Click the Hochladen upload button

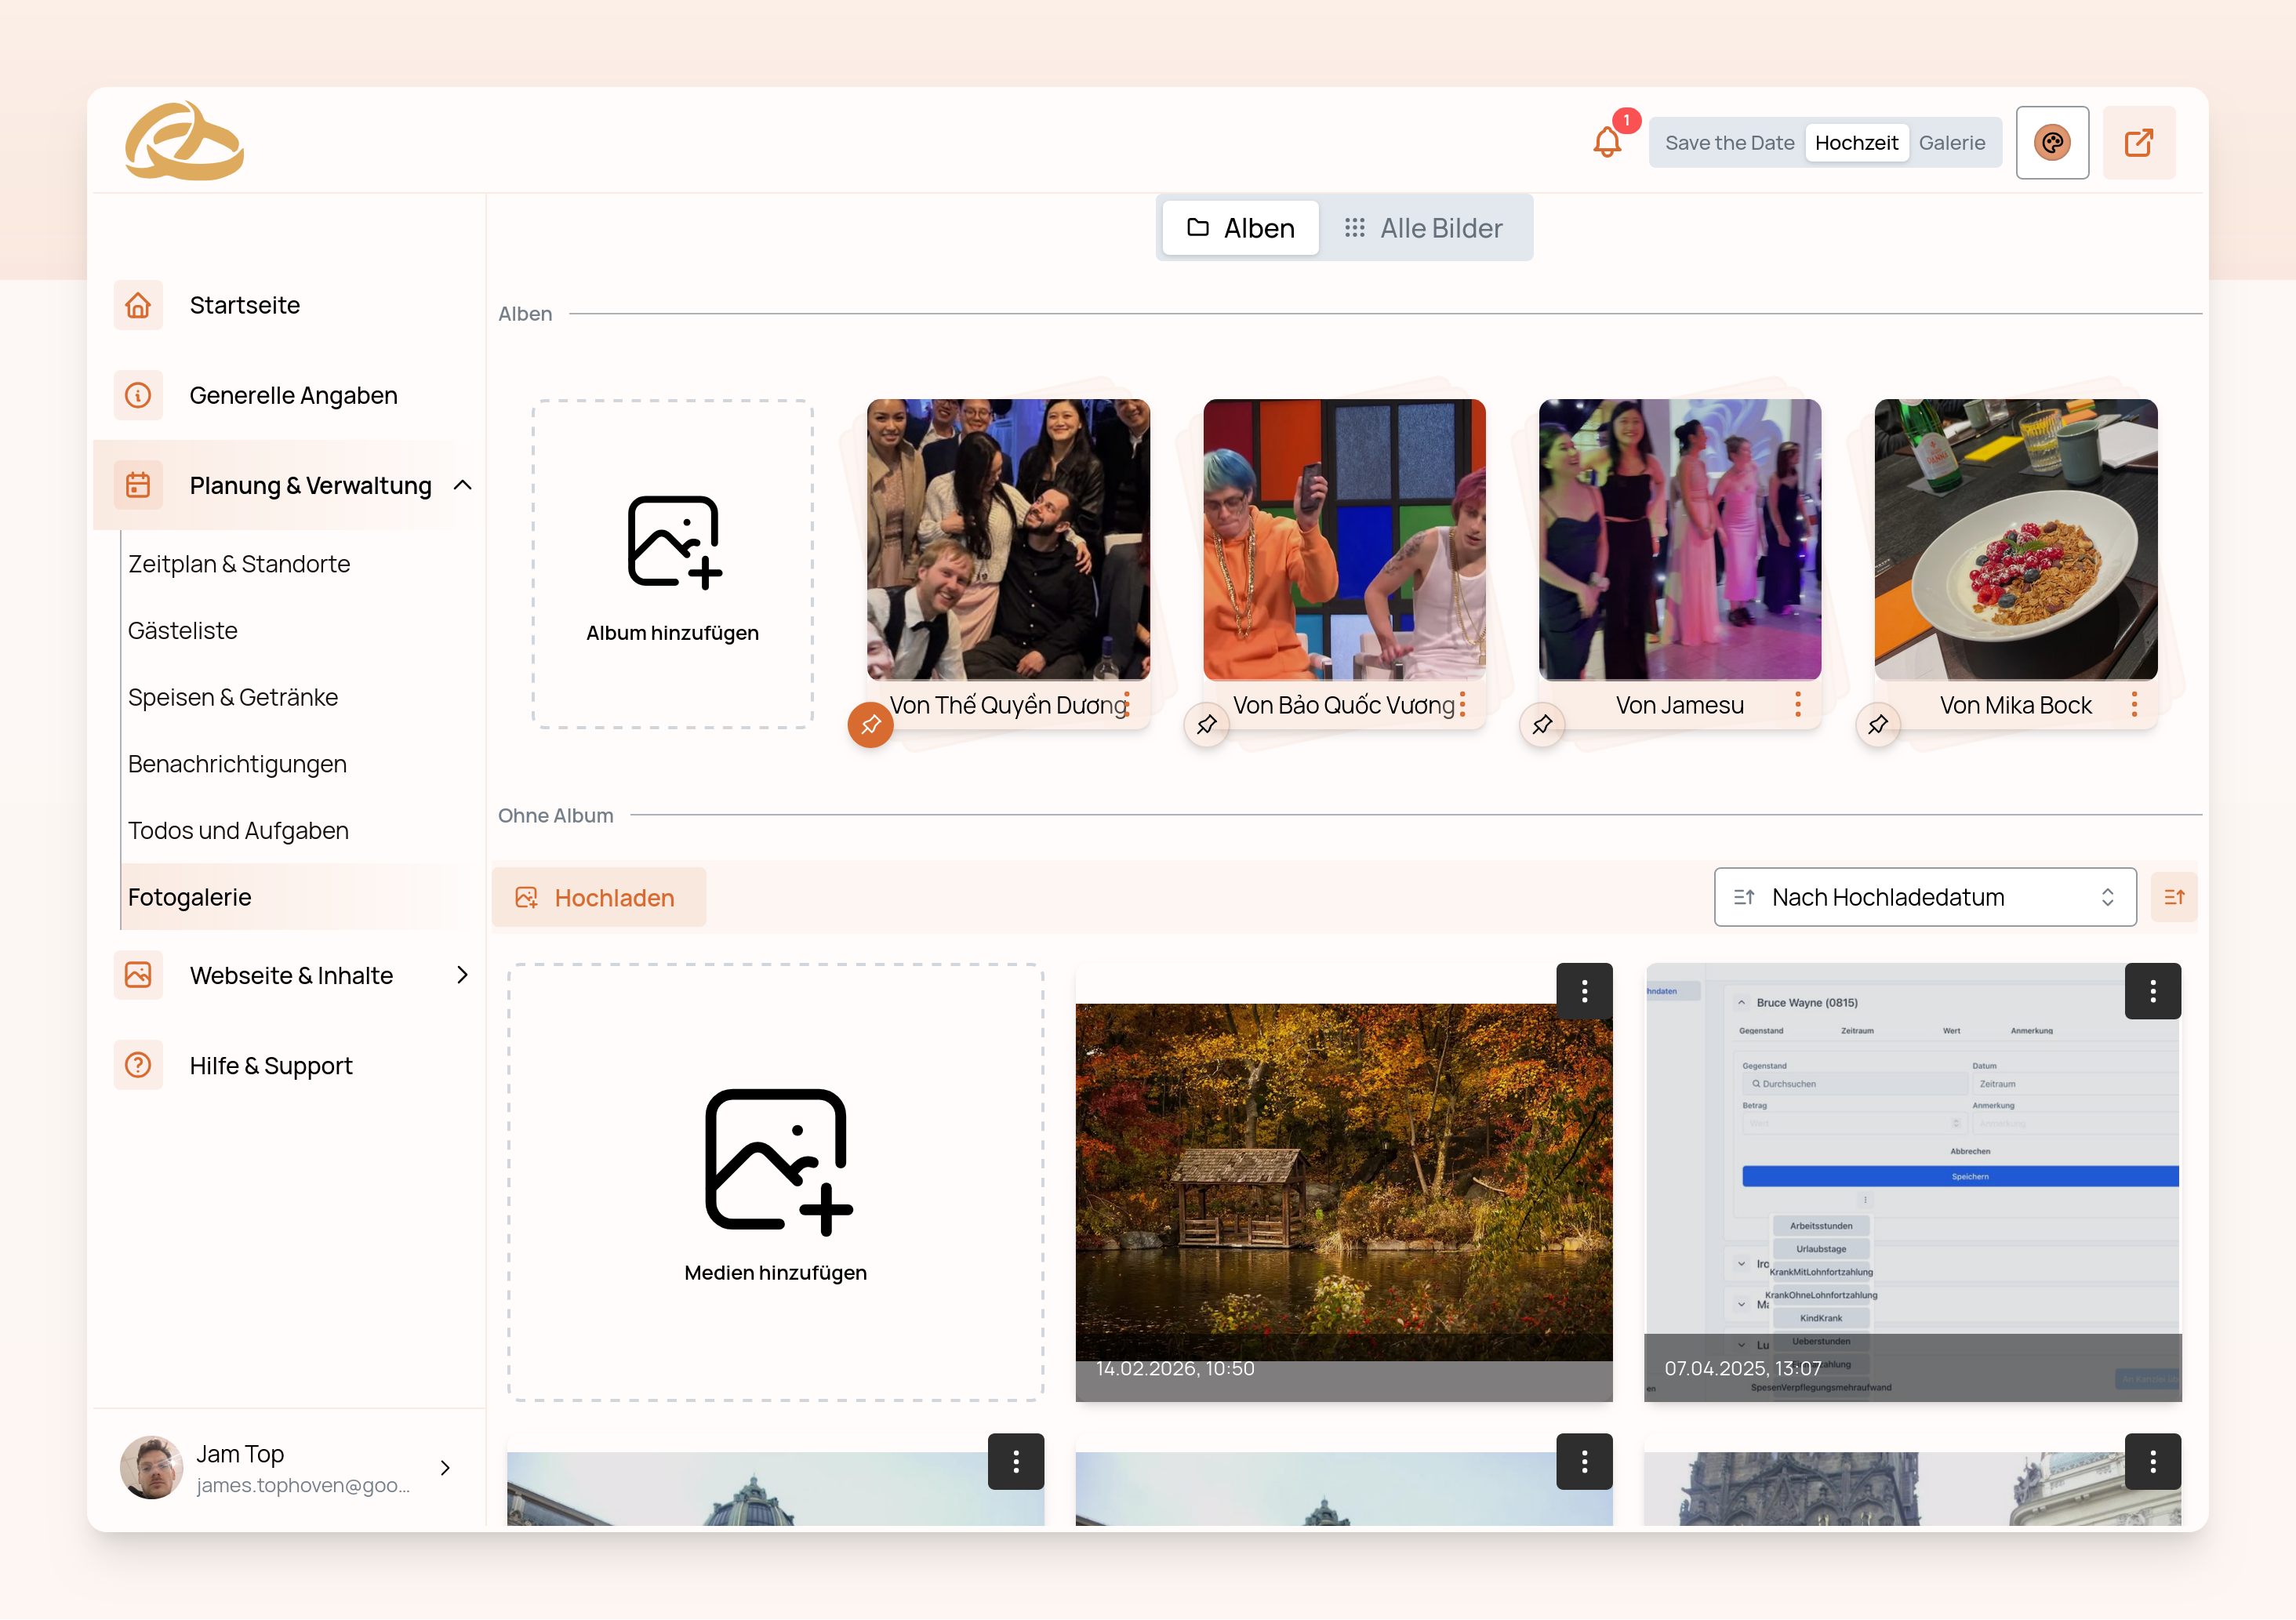(598, 897)
